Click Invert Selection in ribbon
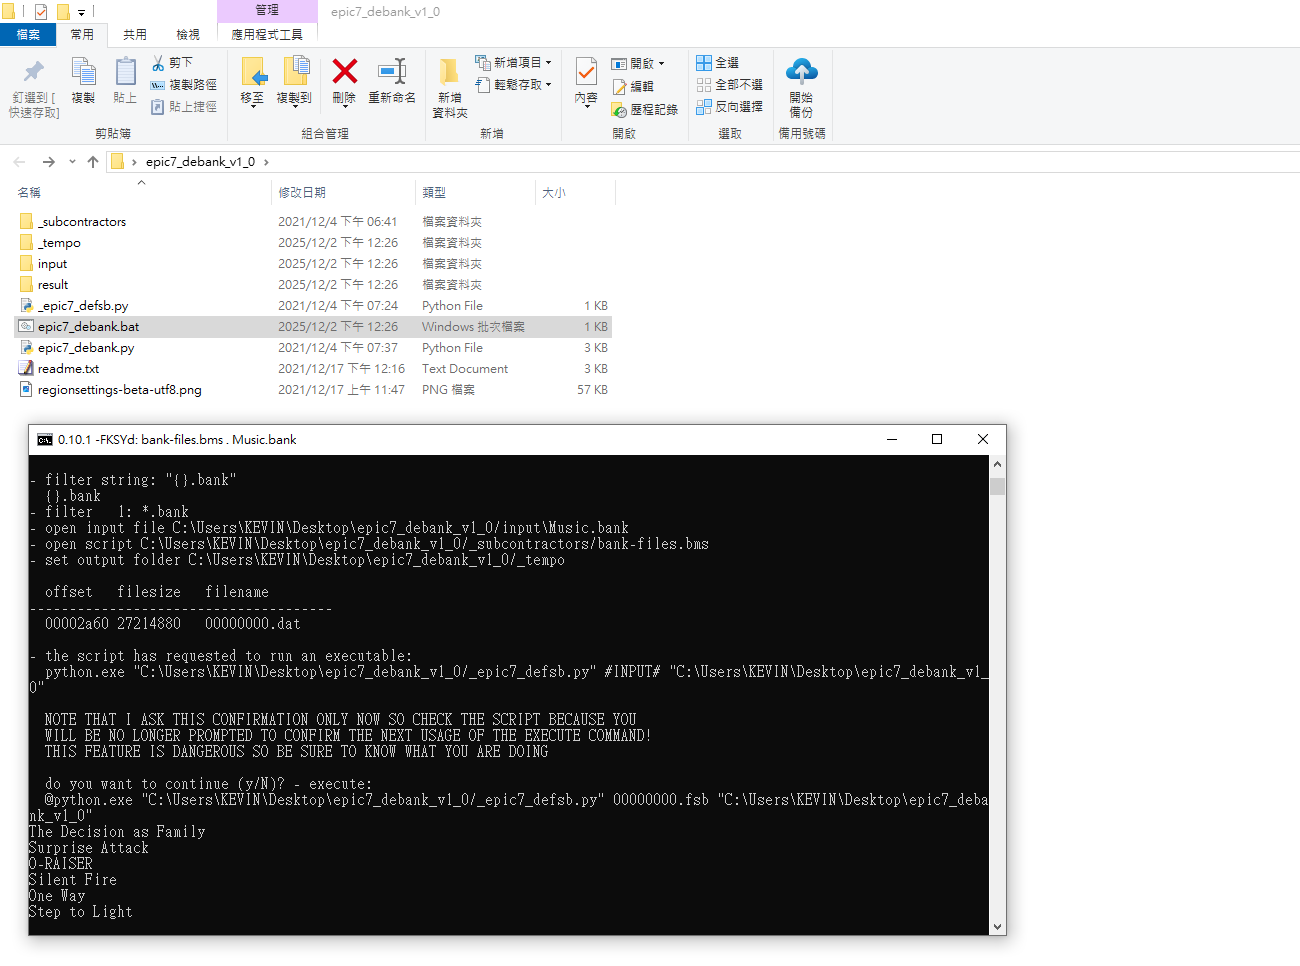The height and width of the screenshot is (966, 1300). pos(729,106)
